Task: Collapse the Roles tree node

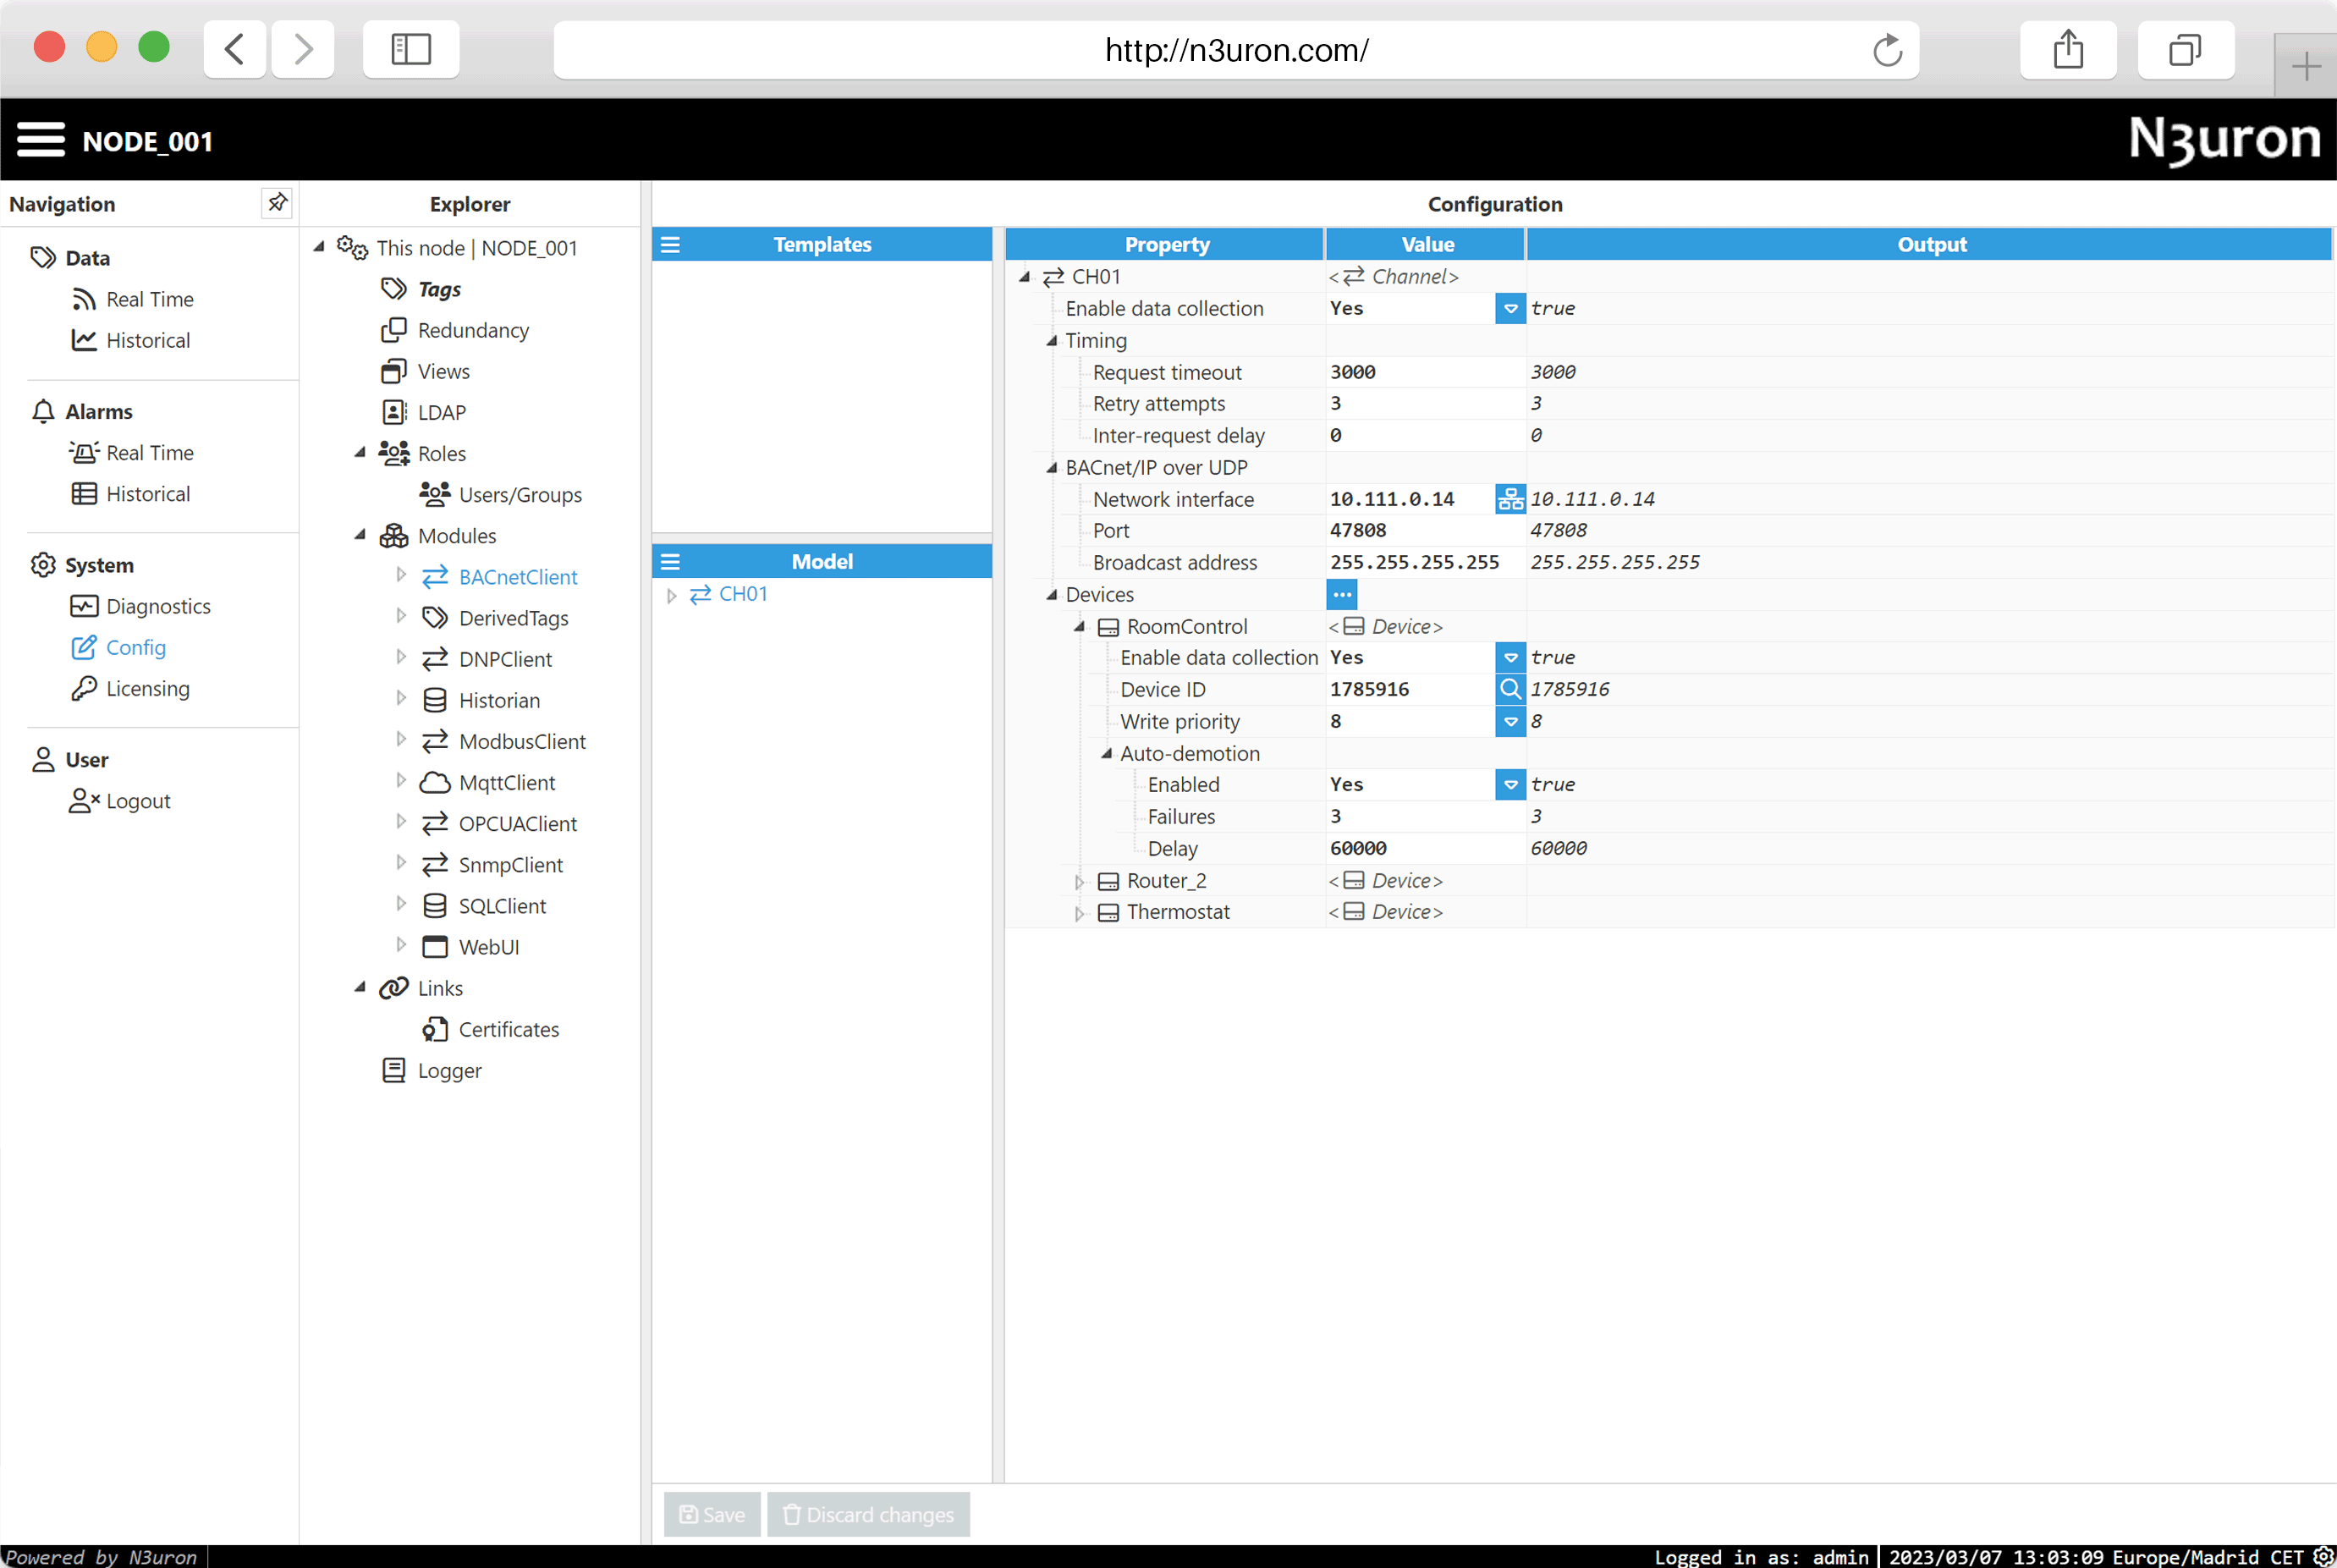Action: point(360,453)
